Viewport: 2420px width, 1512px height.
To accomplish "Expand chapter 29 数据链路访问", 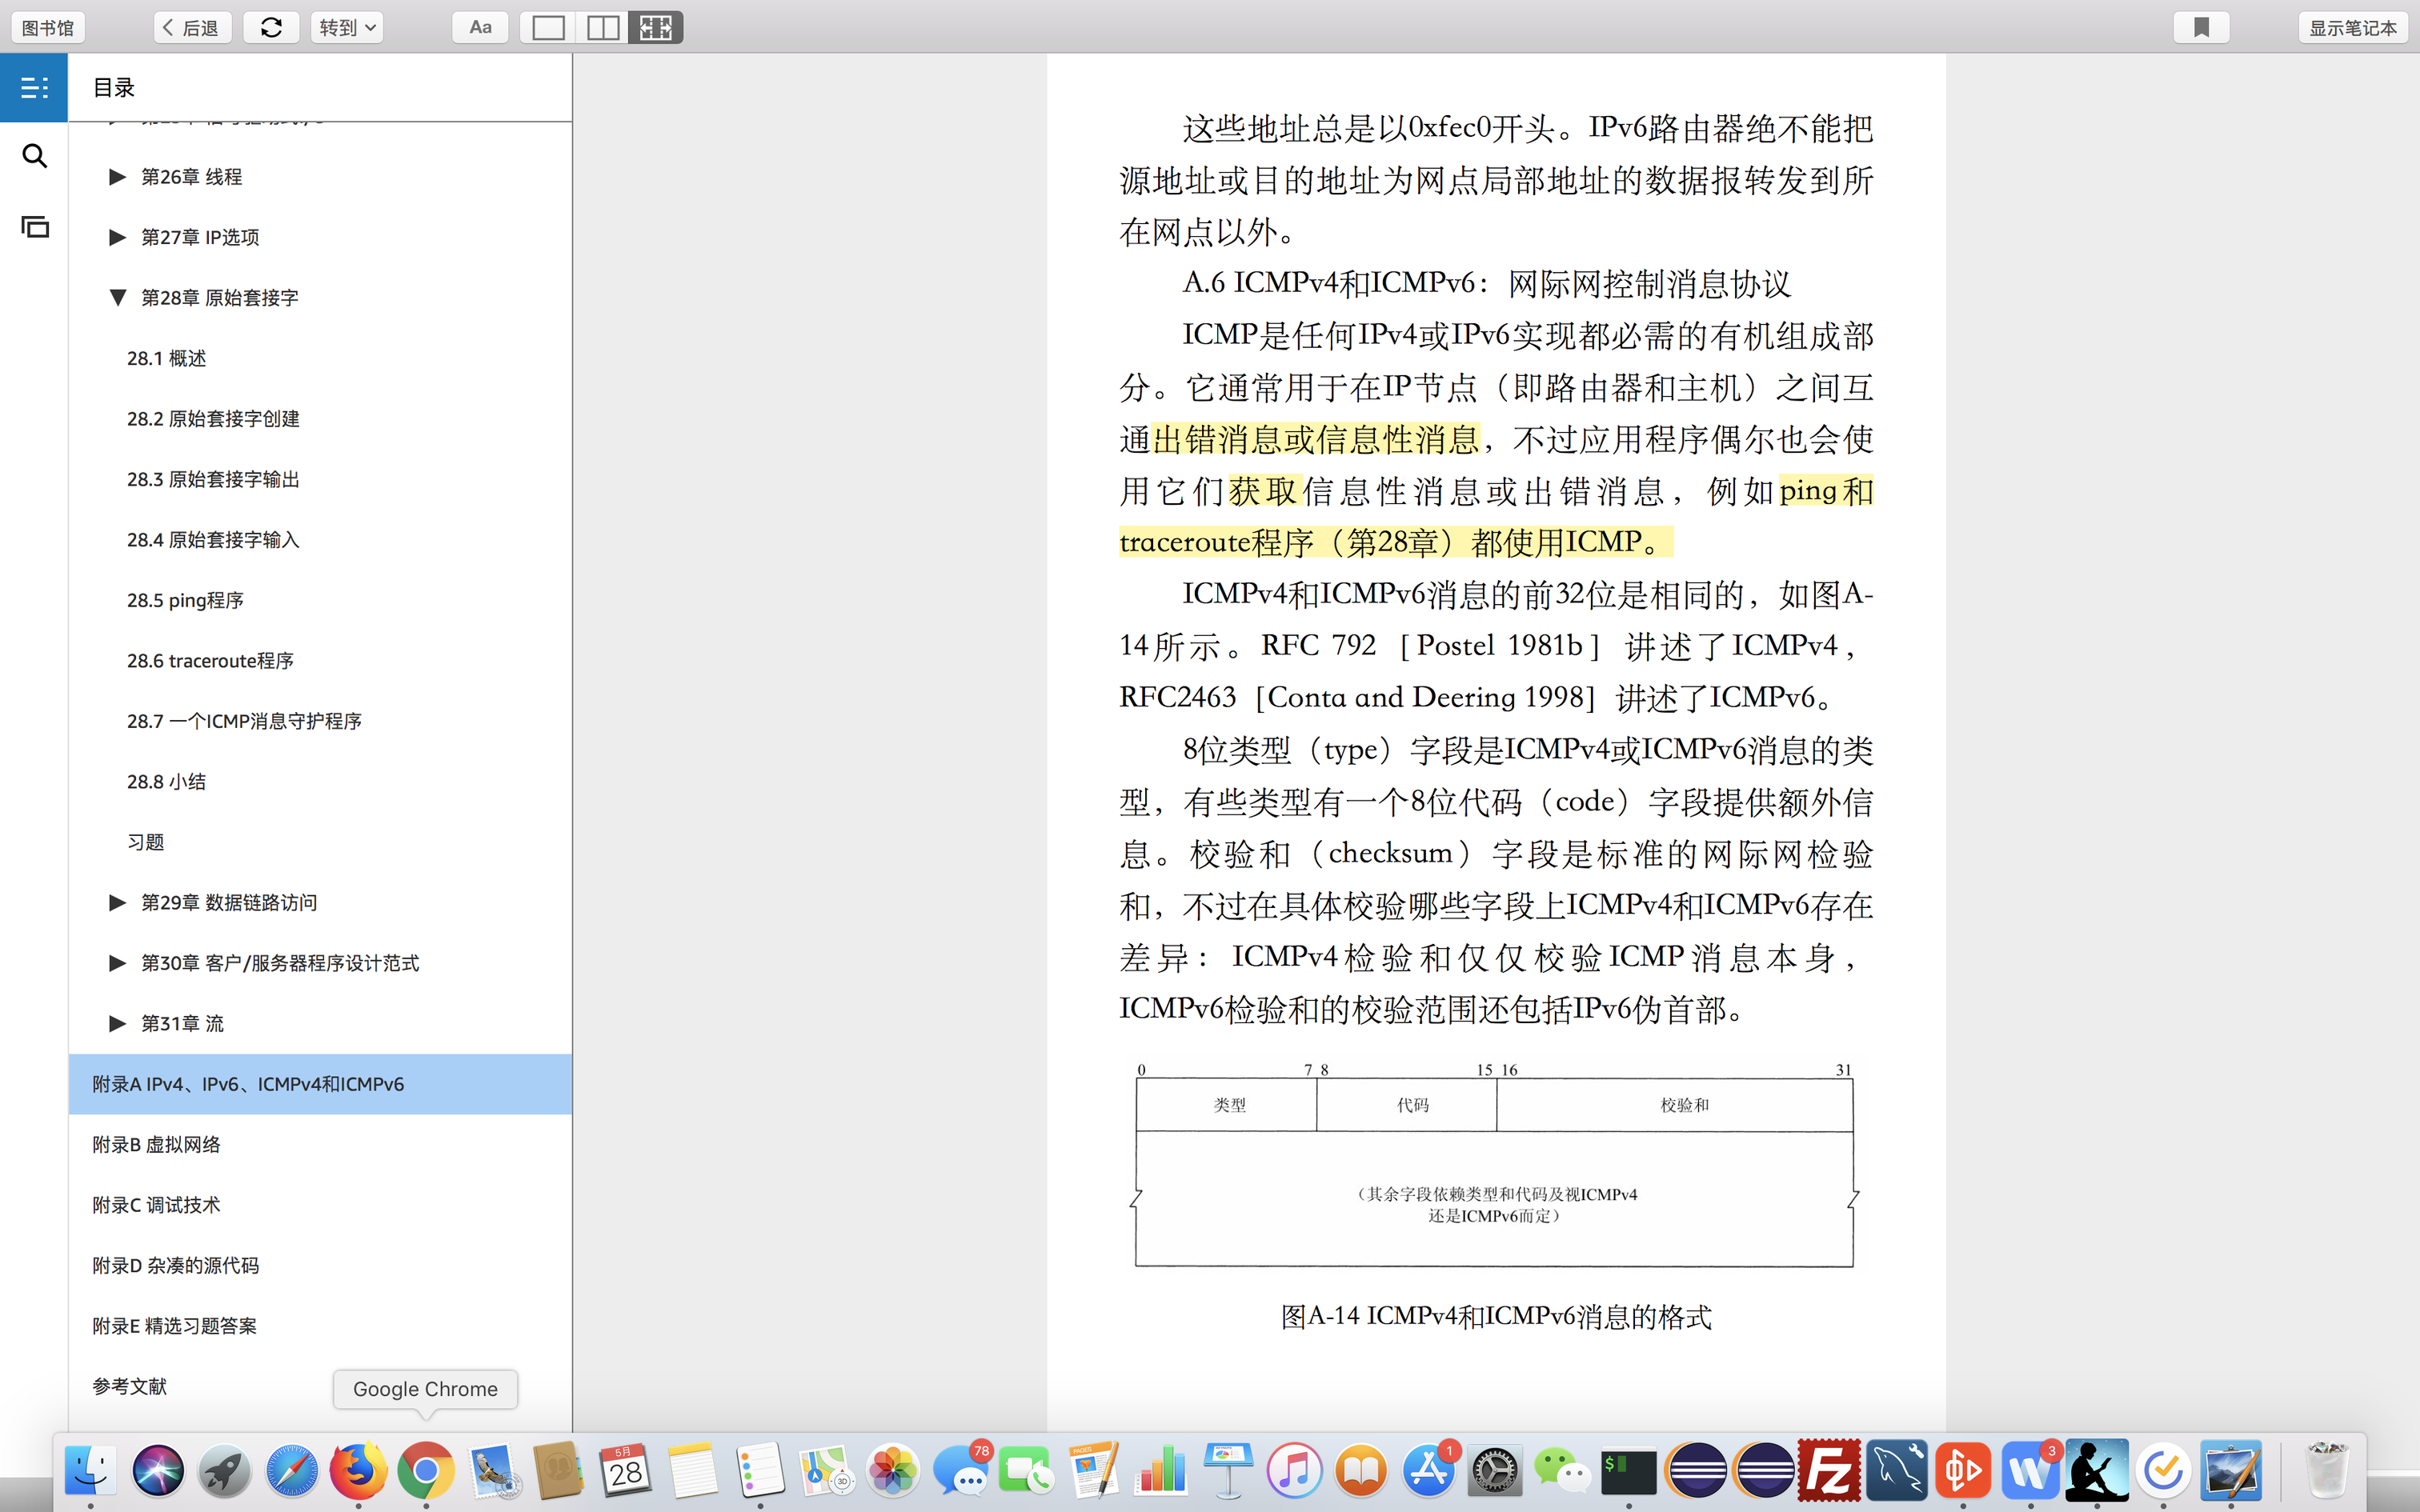I will [118, 903].
